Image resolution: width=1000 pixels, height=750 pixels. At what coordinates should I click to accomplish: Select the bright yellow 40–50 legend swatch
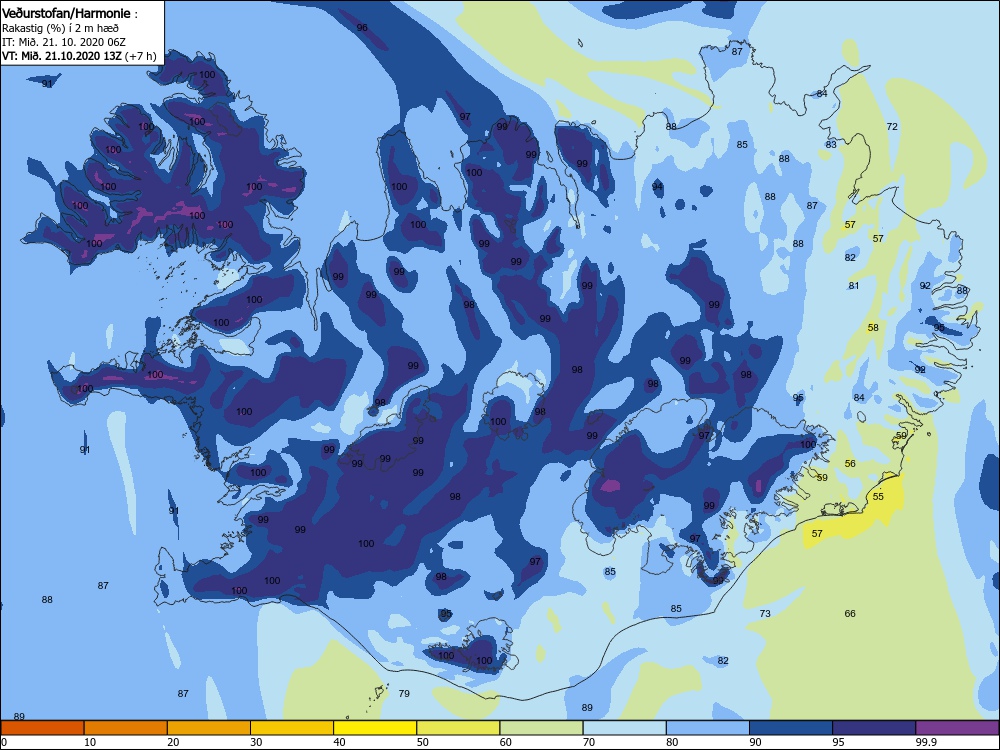pos(375,728)
